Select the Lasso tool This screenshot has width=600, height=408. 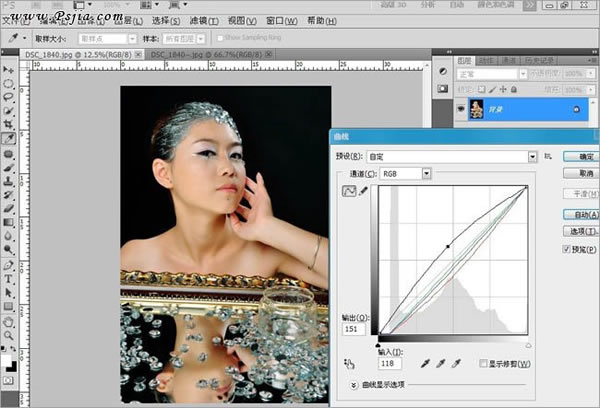pyautogui.click(x=8, y=97)
